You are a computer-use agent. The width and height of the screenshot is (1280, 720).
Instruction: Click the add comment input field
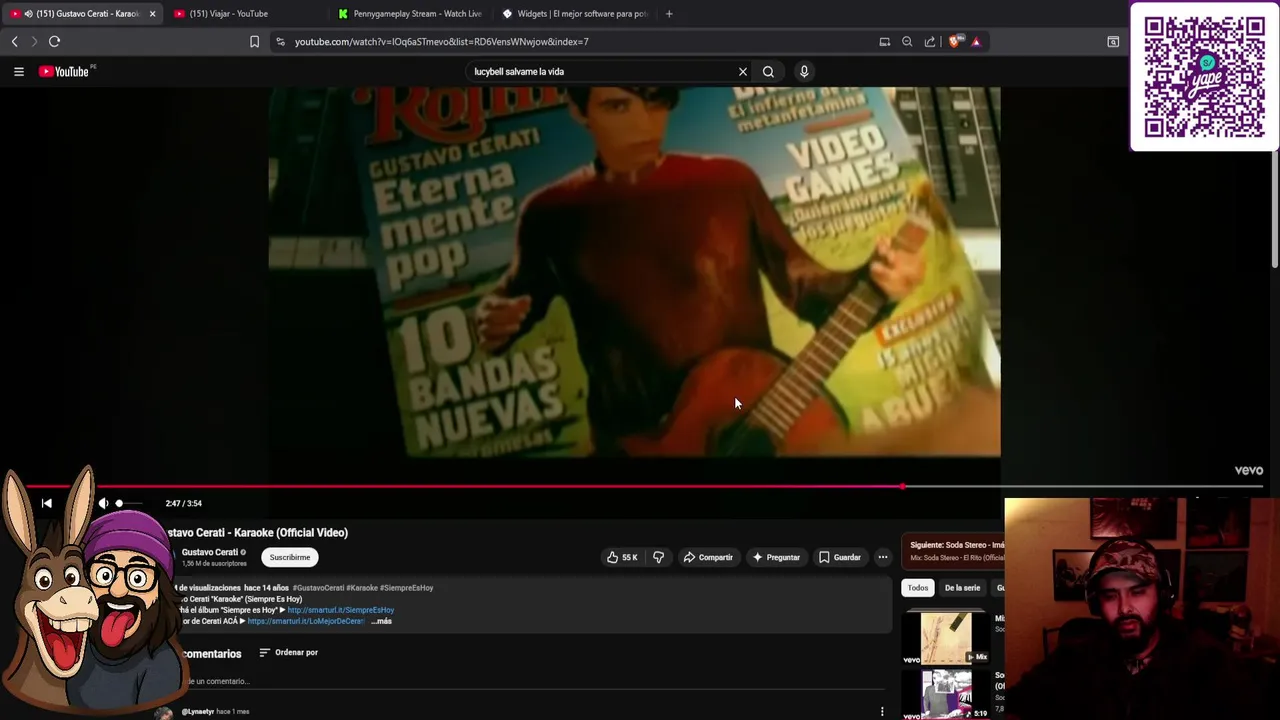[x=535, y=682]
